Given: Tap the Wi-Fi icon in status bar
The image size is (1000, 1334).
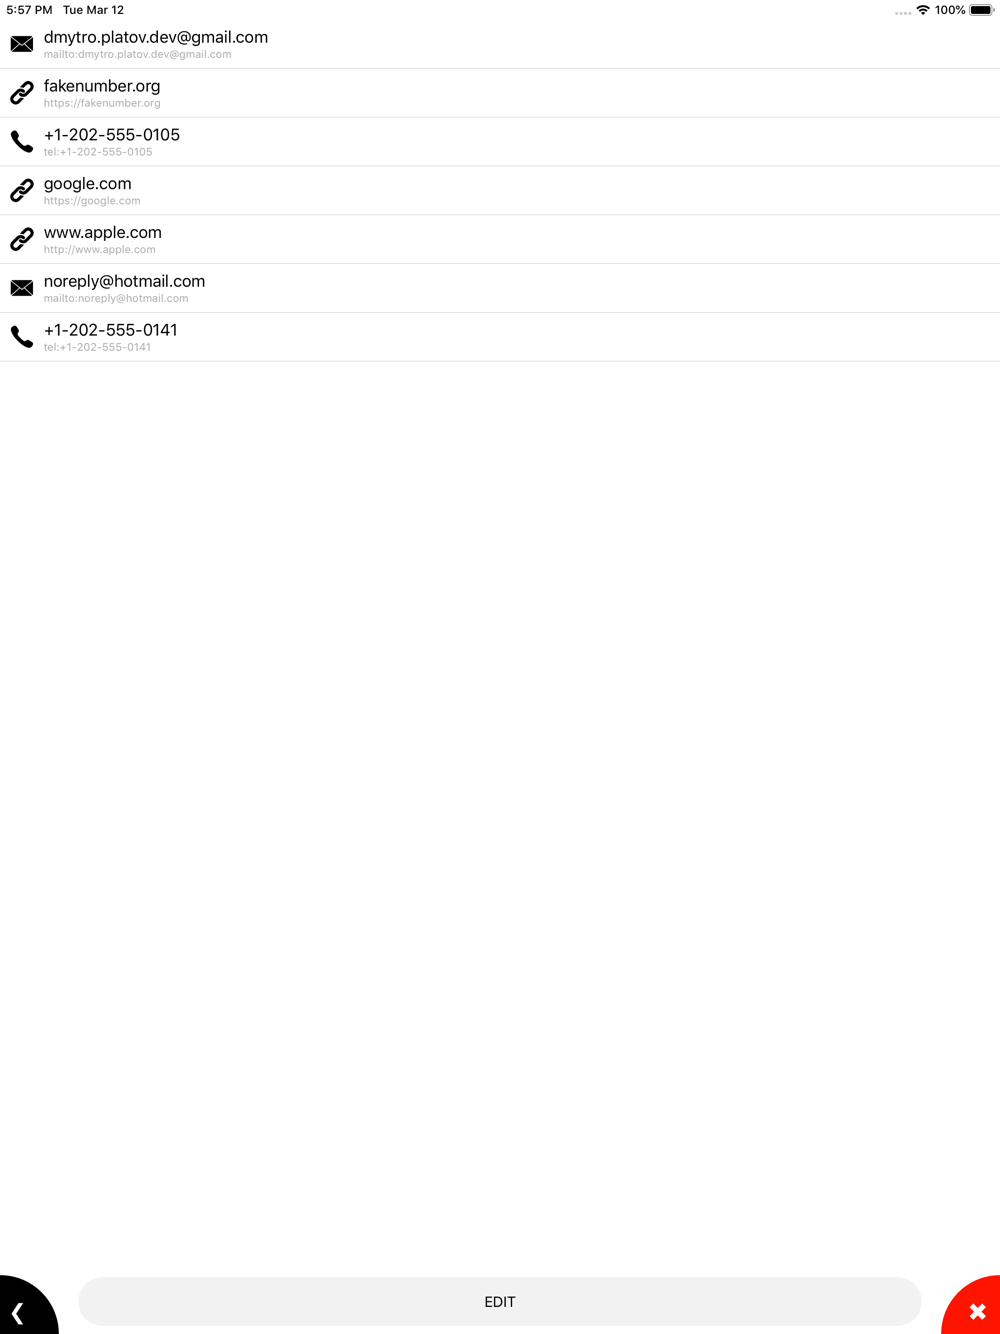Looking at the screenshot, I should point(923,10).
